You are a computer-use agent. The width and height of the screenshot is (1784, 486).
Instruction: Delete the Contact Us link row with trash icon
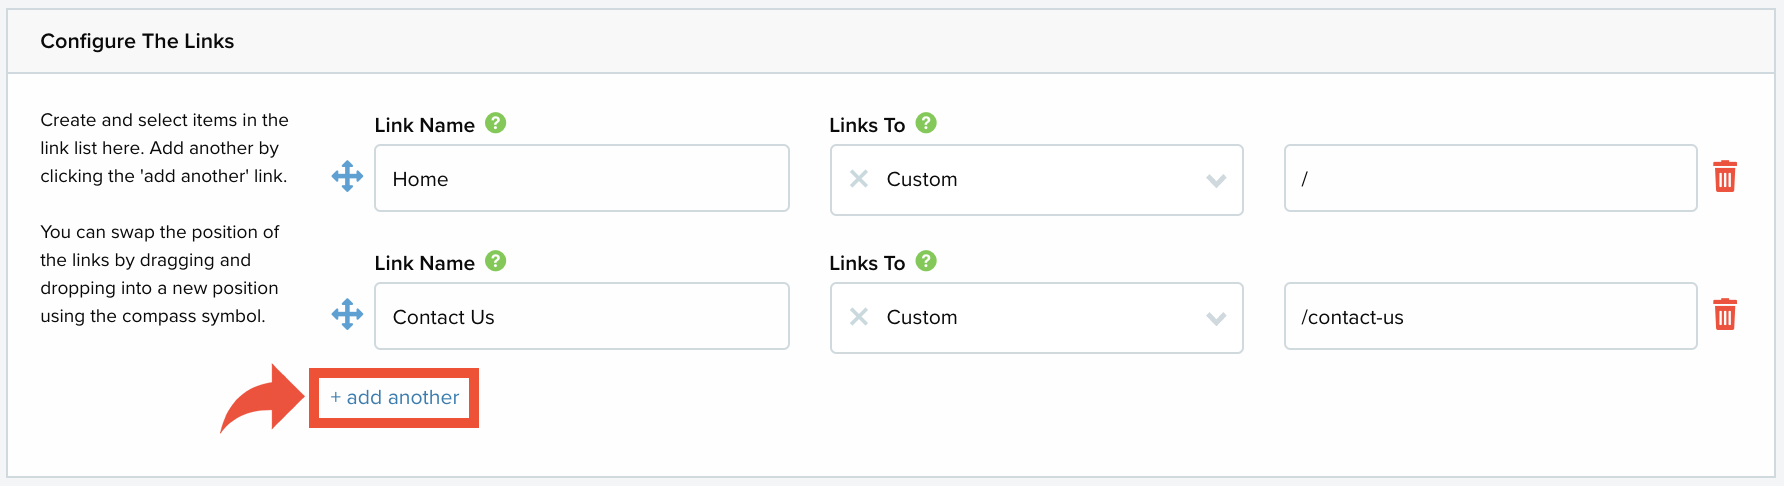point(1725,315)
